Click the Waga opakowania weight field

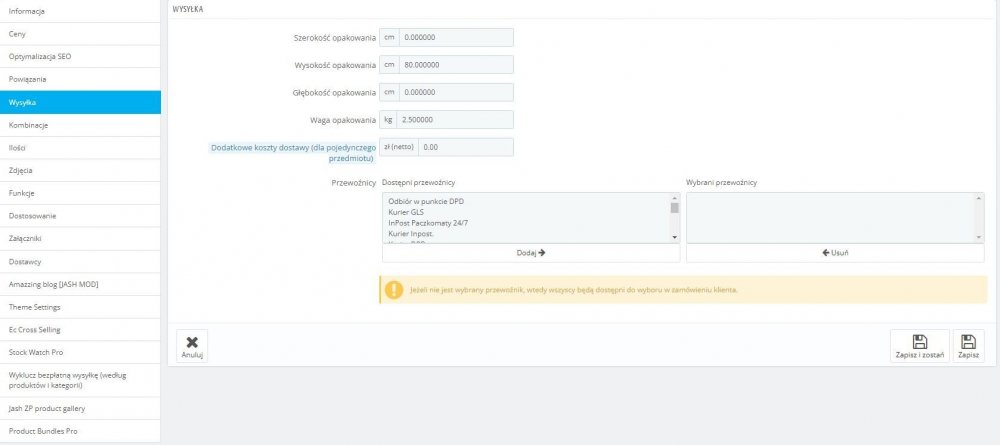point(455,119)
